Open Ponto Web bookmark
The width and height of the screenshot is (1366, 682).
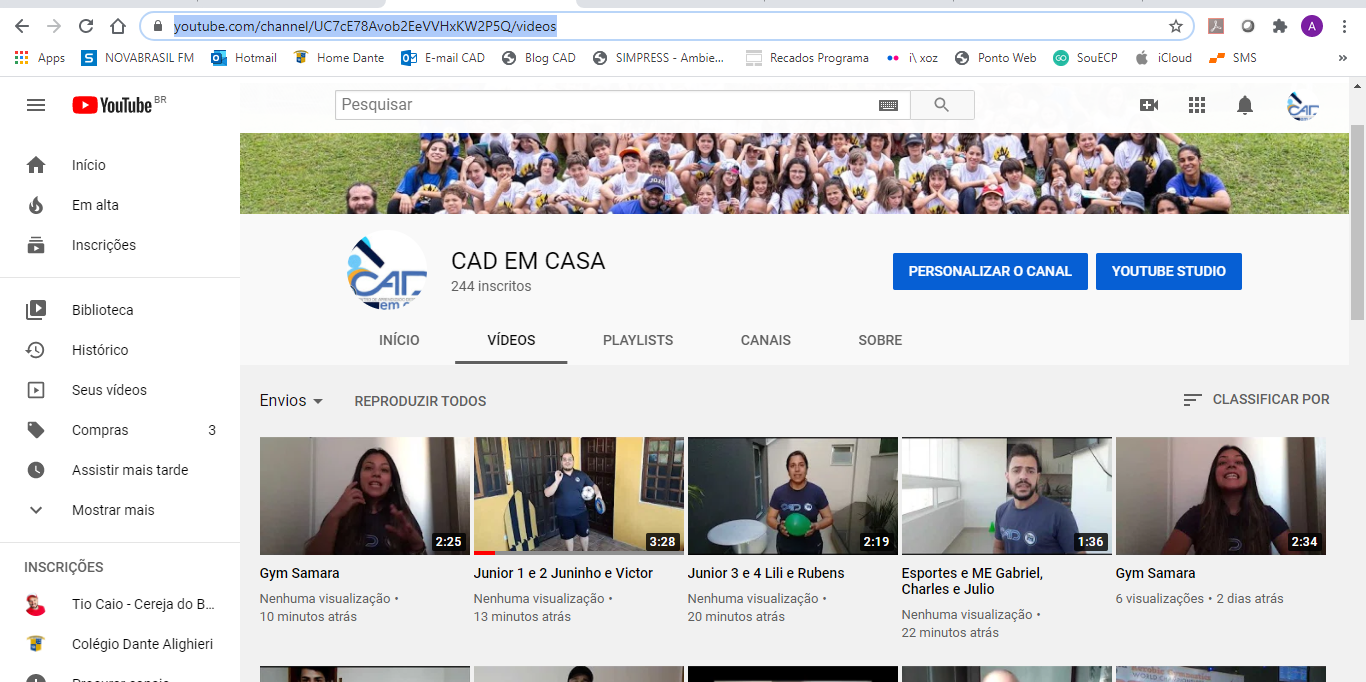coord(996,58)
